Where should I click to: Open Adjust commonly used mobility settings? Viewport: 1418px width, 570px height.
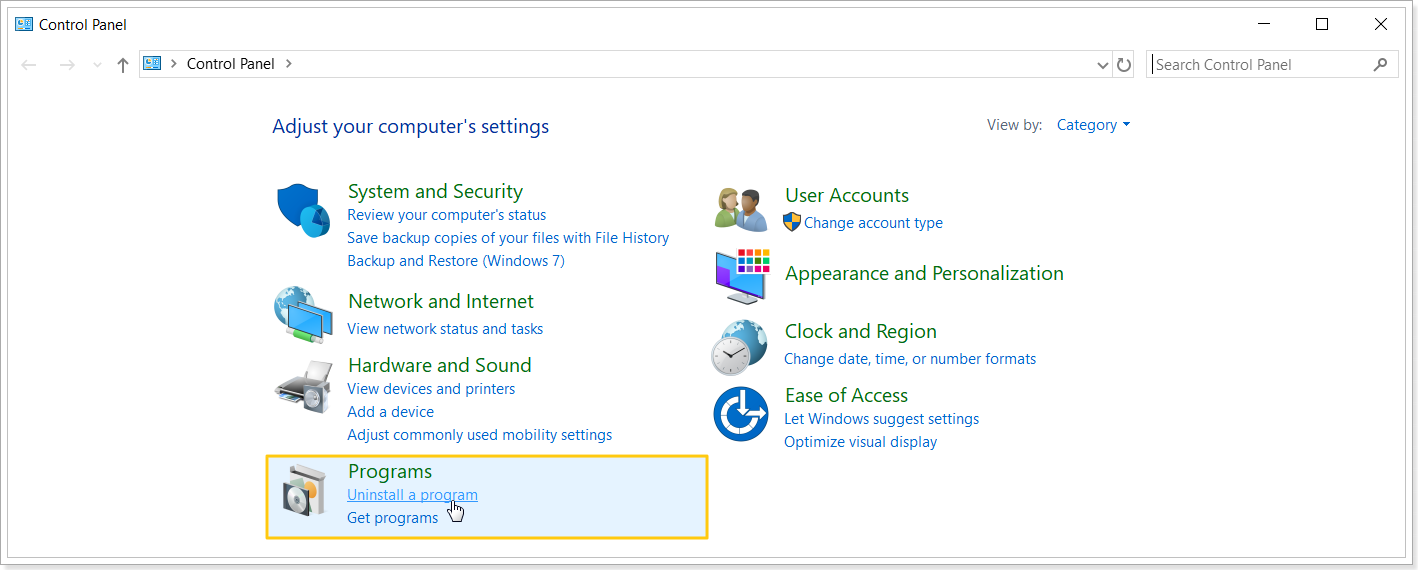pos(479,435)
